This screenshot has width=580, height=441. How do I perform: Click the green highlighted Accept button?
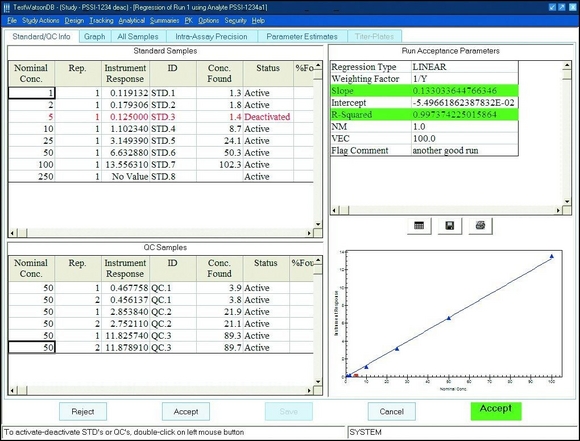tap(496, 411)
